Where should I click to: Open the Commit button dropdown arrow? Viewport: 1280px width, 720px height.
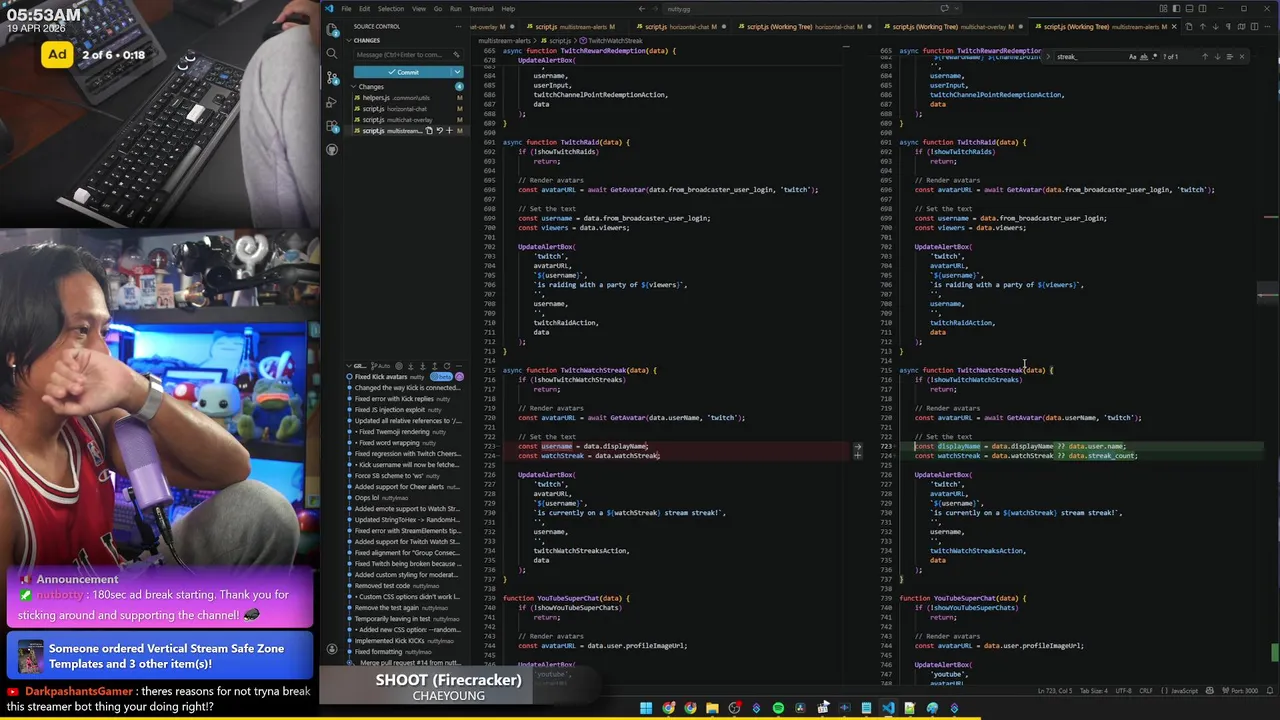457,72
